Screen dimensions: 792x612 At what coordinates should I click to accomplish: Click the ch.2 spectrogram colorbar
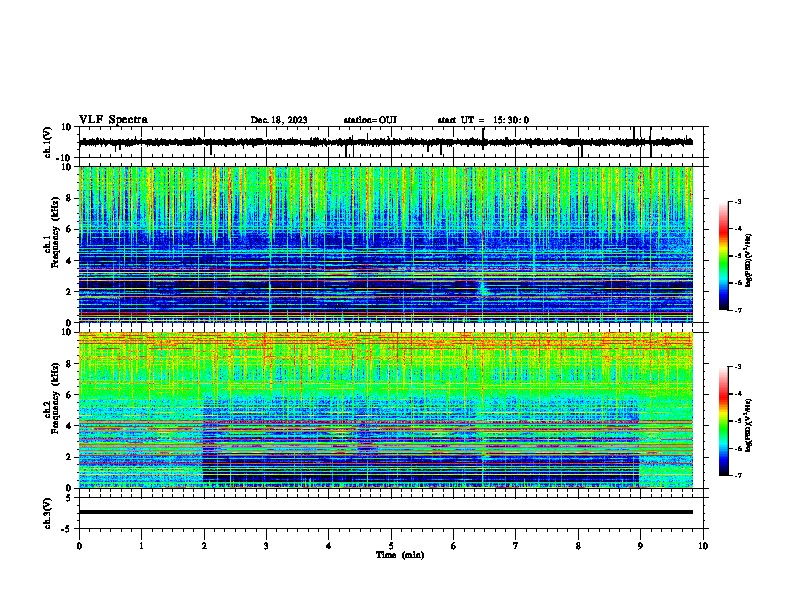pos(724,421)
